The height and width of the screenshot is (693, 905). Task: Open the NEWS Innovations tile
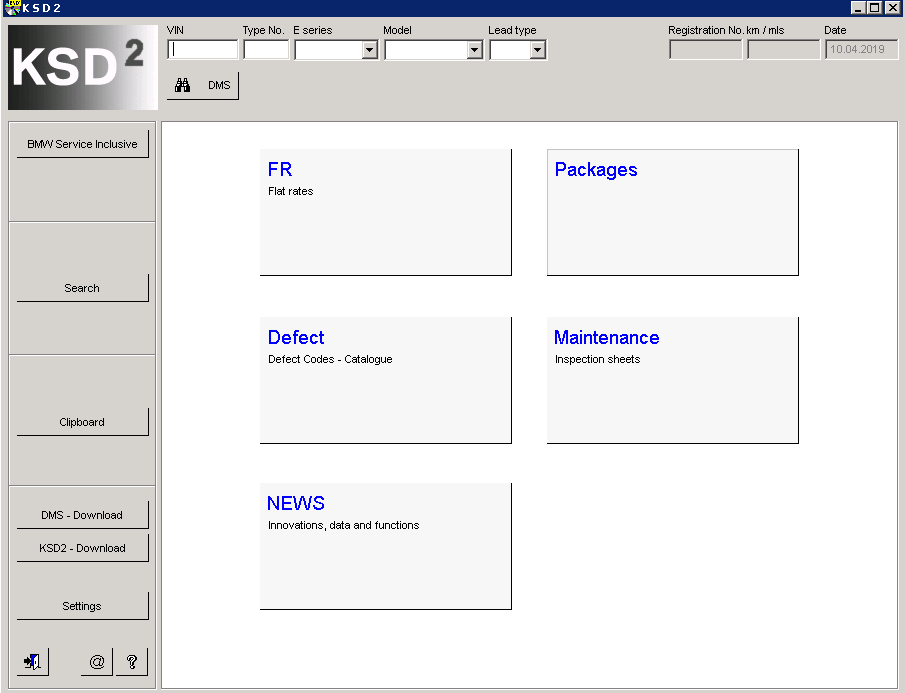coord(386,546)
